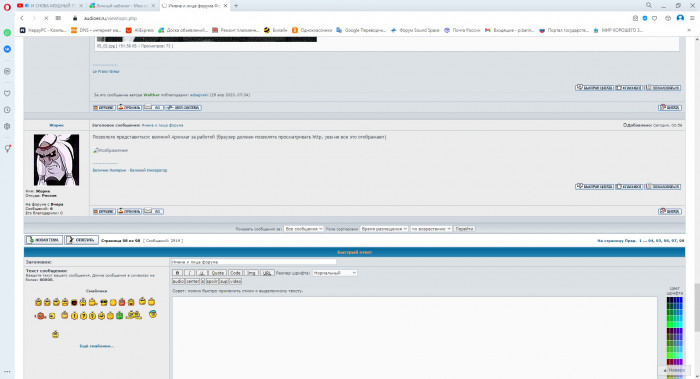Expand the font size 'Нормальный' dropdown
Image resolution: width=700 pixels, height=379 pixels.
[x=334, y=273]
